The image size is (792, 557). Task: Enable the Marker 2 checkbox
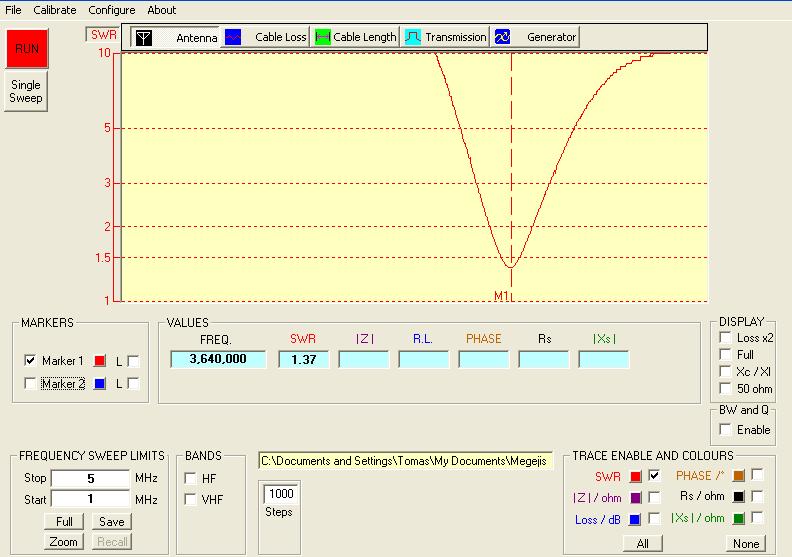click(x=30, y=383)
